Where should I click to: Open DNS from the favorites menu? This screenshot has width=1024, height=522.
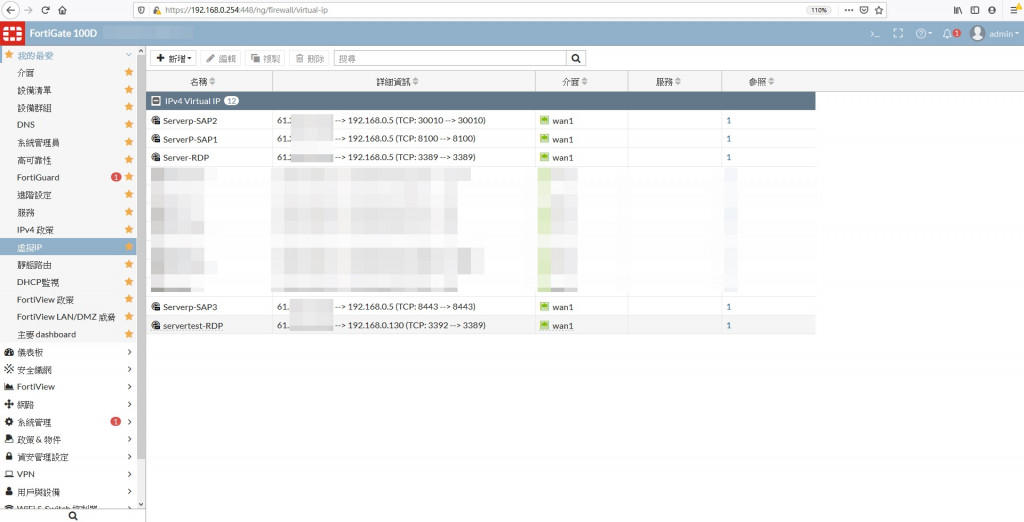(x=26, y=125)
